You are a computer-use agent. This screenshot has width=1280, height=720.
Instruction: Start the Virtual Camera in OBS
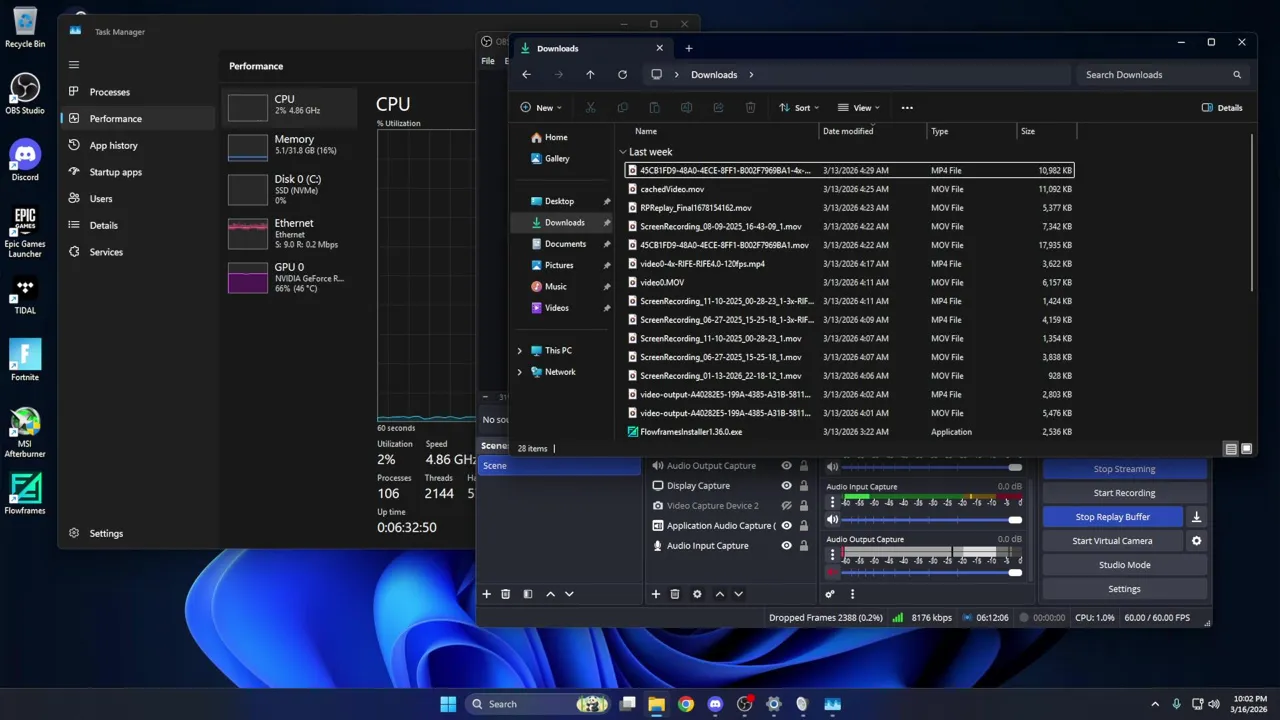click(x=1112, y=541)
